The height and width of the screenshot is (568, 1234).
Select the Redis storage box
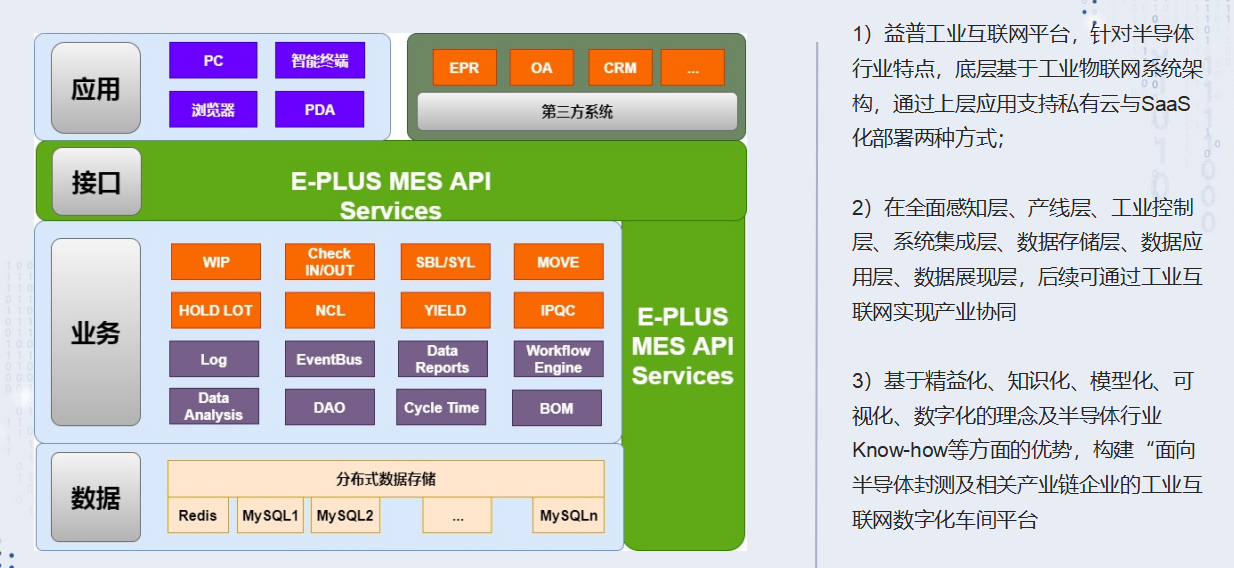[x=198, y=516]
